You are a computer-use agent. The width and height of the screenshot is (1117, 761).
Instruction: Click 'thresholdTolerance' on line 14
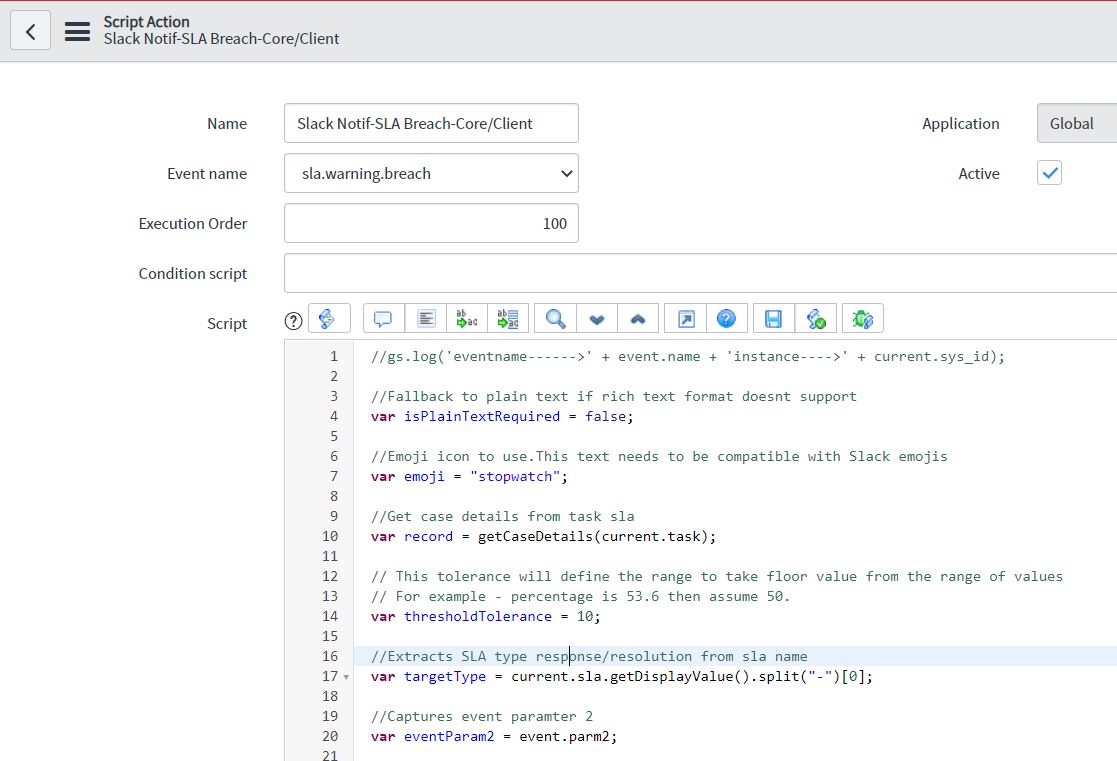[x=477, y=616]
